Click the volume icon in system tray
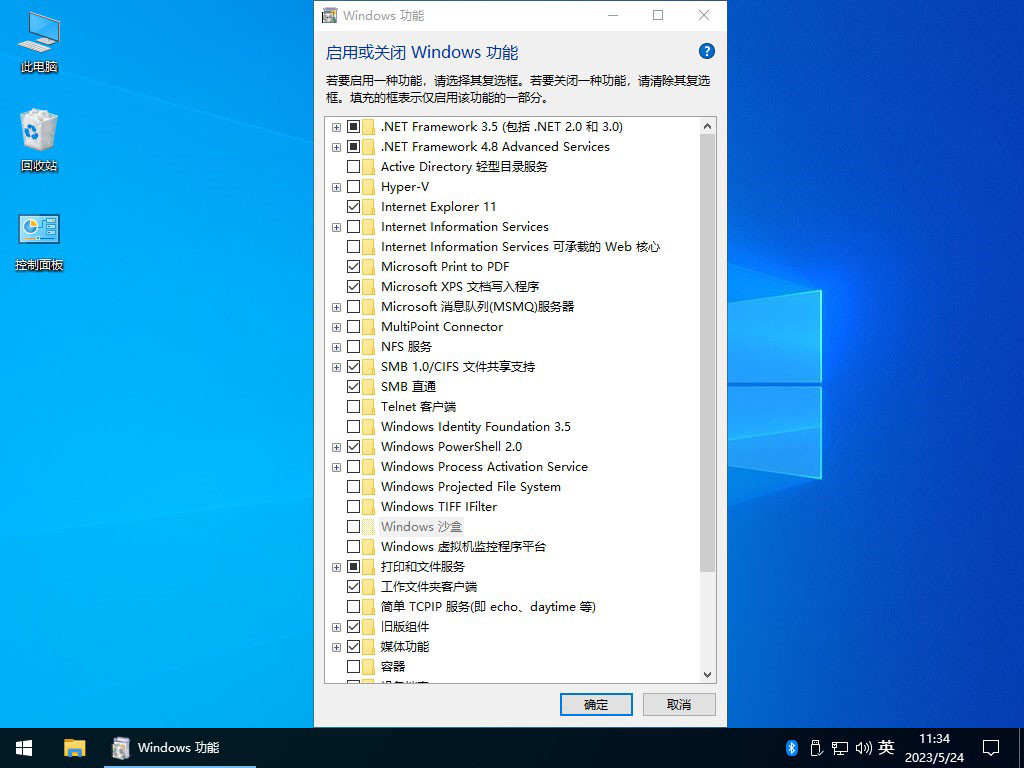Viewport: 1024px width, 768px height. coord(864,747)
